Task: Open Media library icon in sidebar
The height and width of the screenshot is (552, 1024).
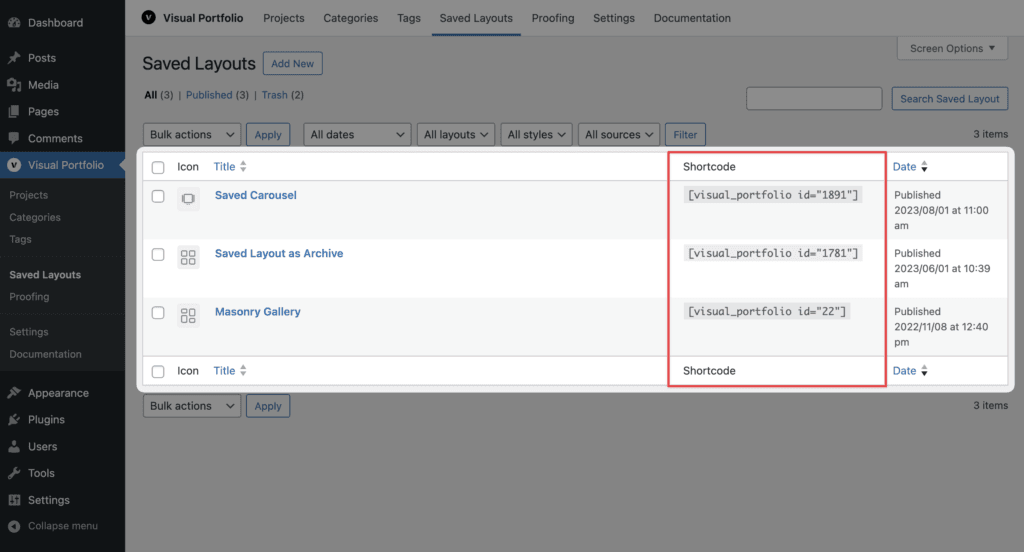Action: tap(14, 85)
